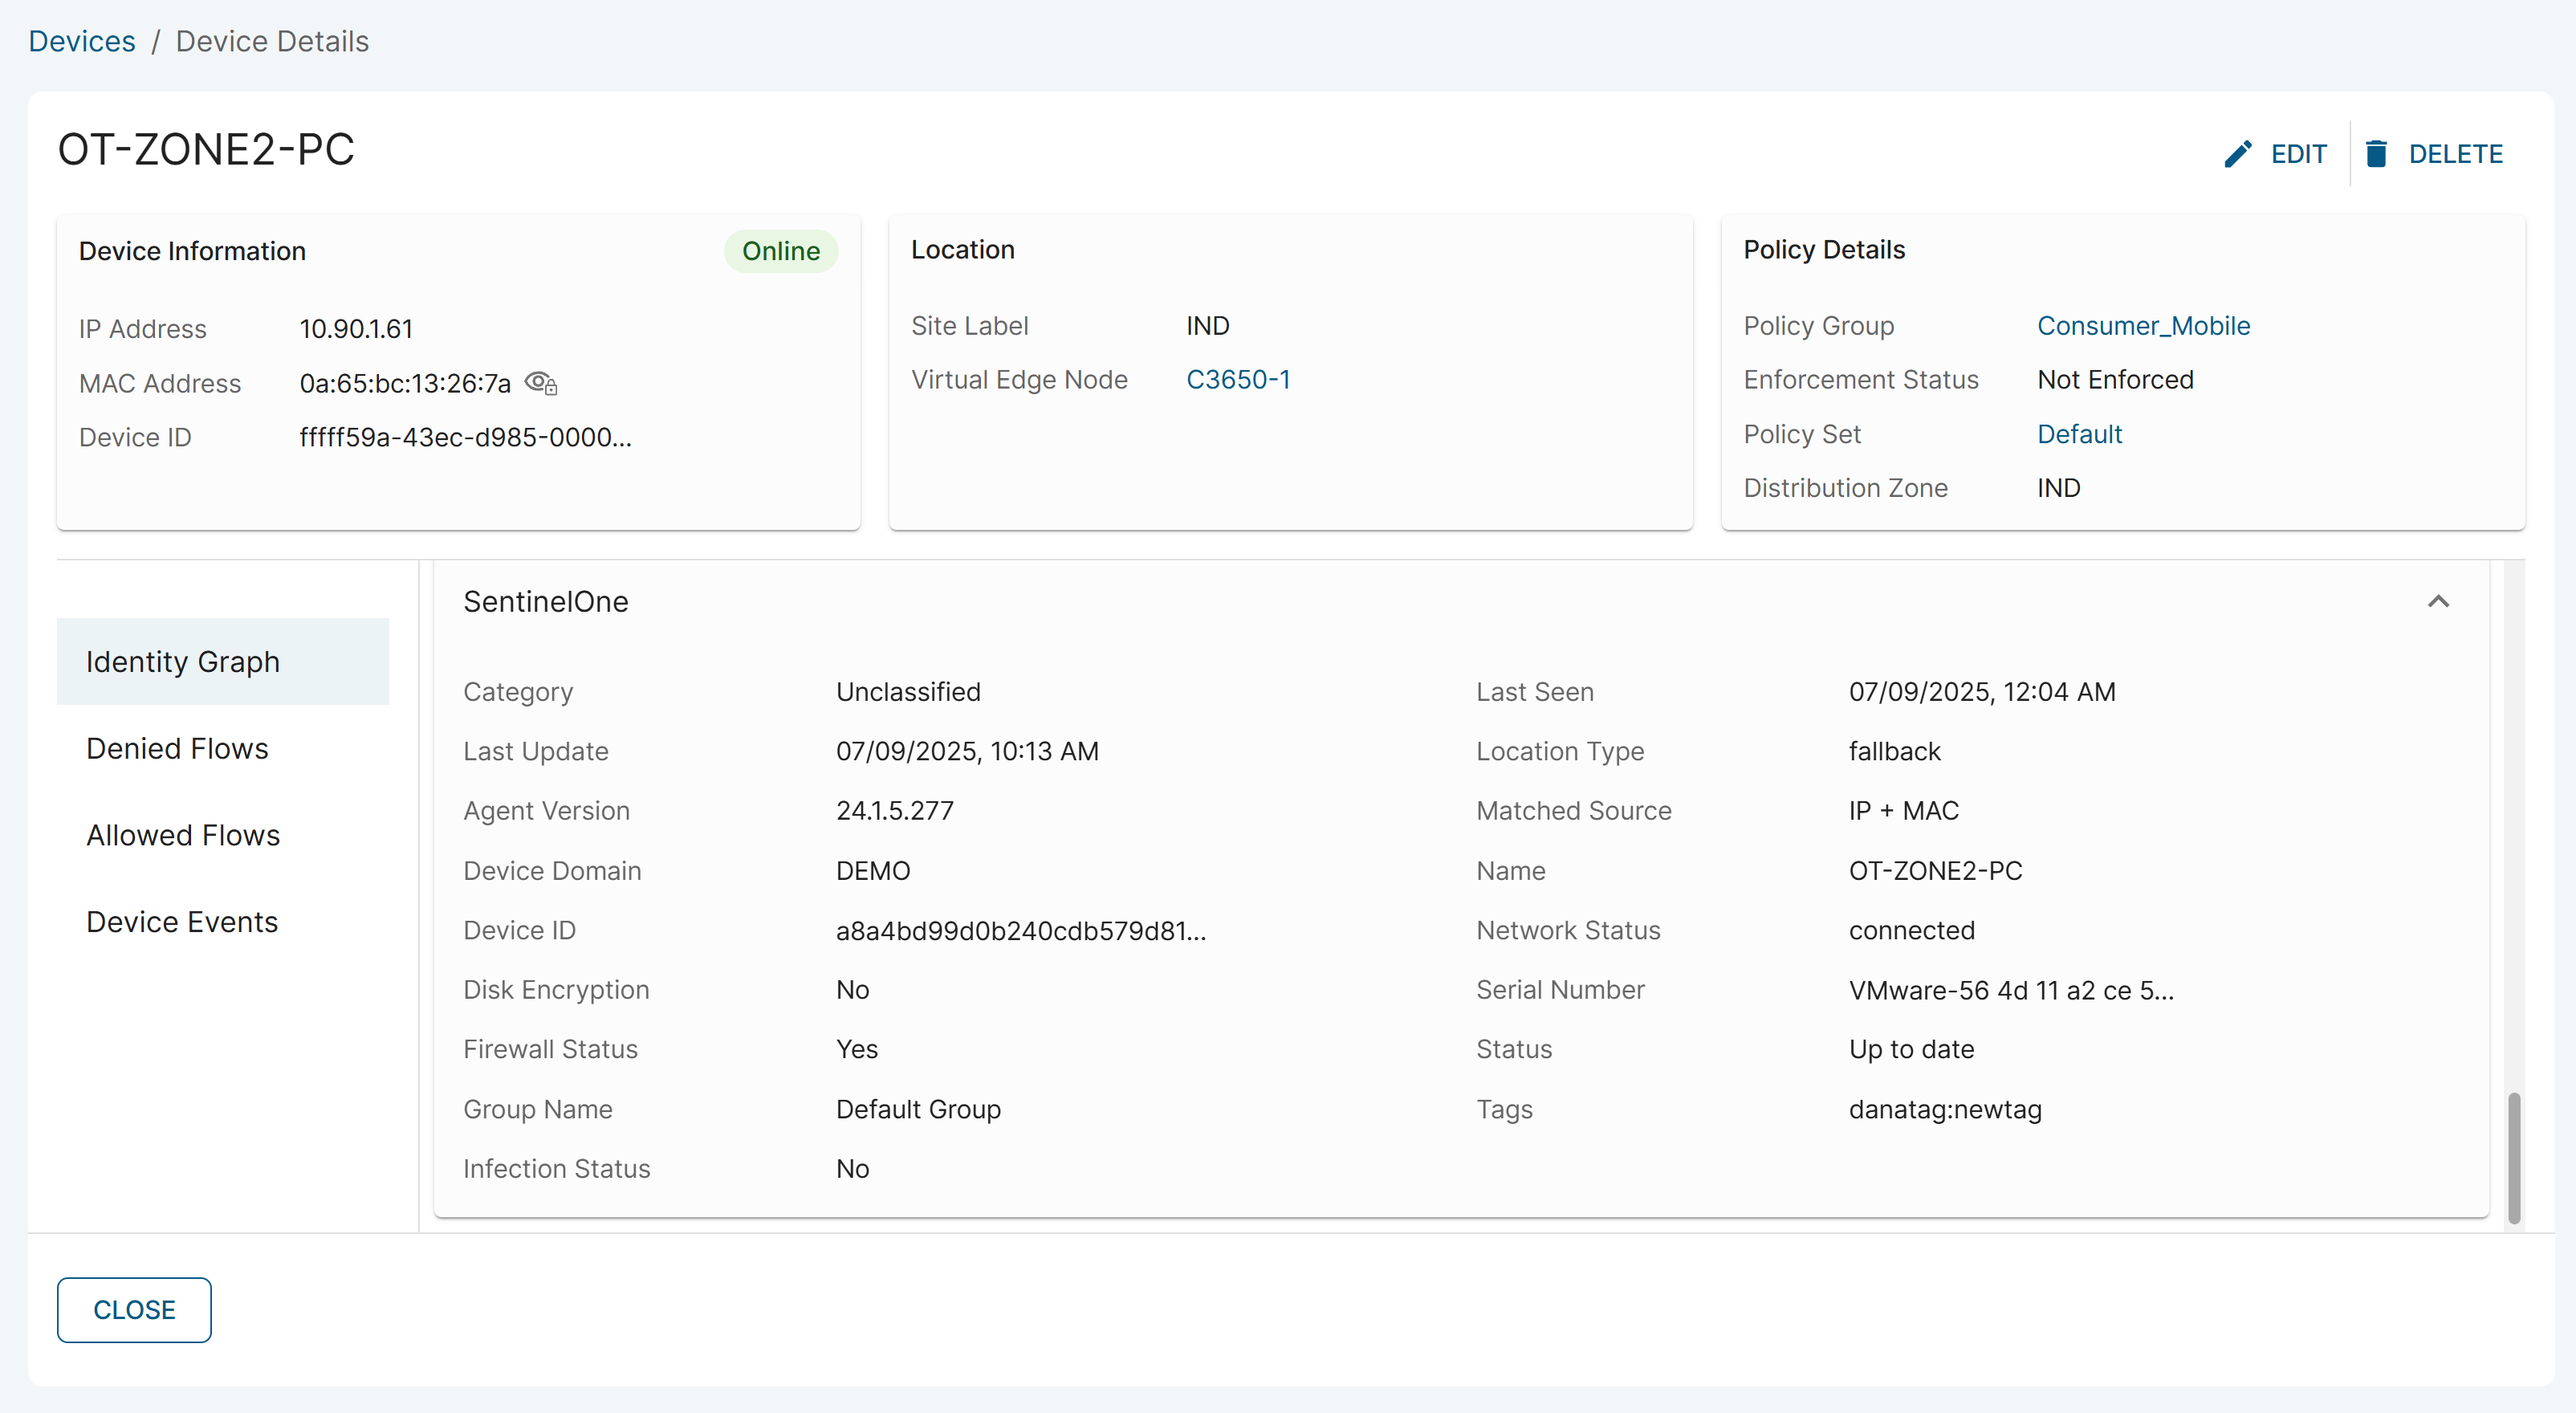Open the Denied Flows tab
This screenshot has width=2576, height=1413.
(177, 748)
